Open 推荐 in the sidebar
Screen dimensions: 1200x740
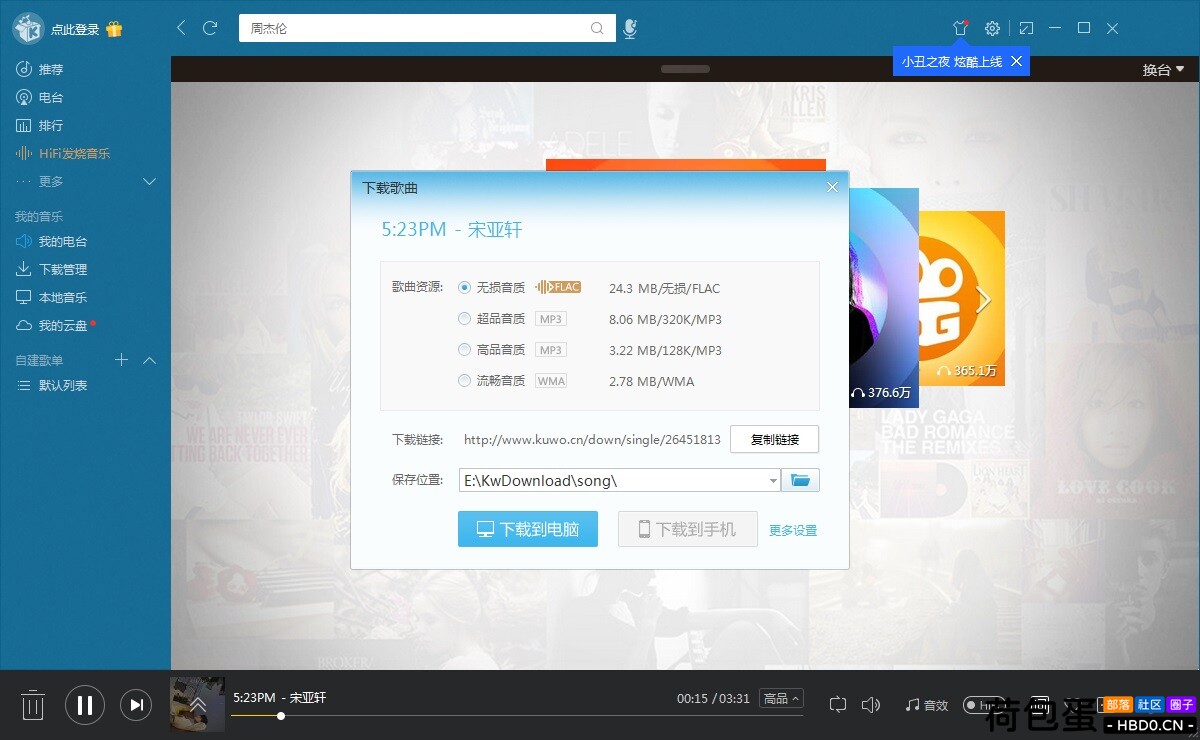click(51, 69)
